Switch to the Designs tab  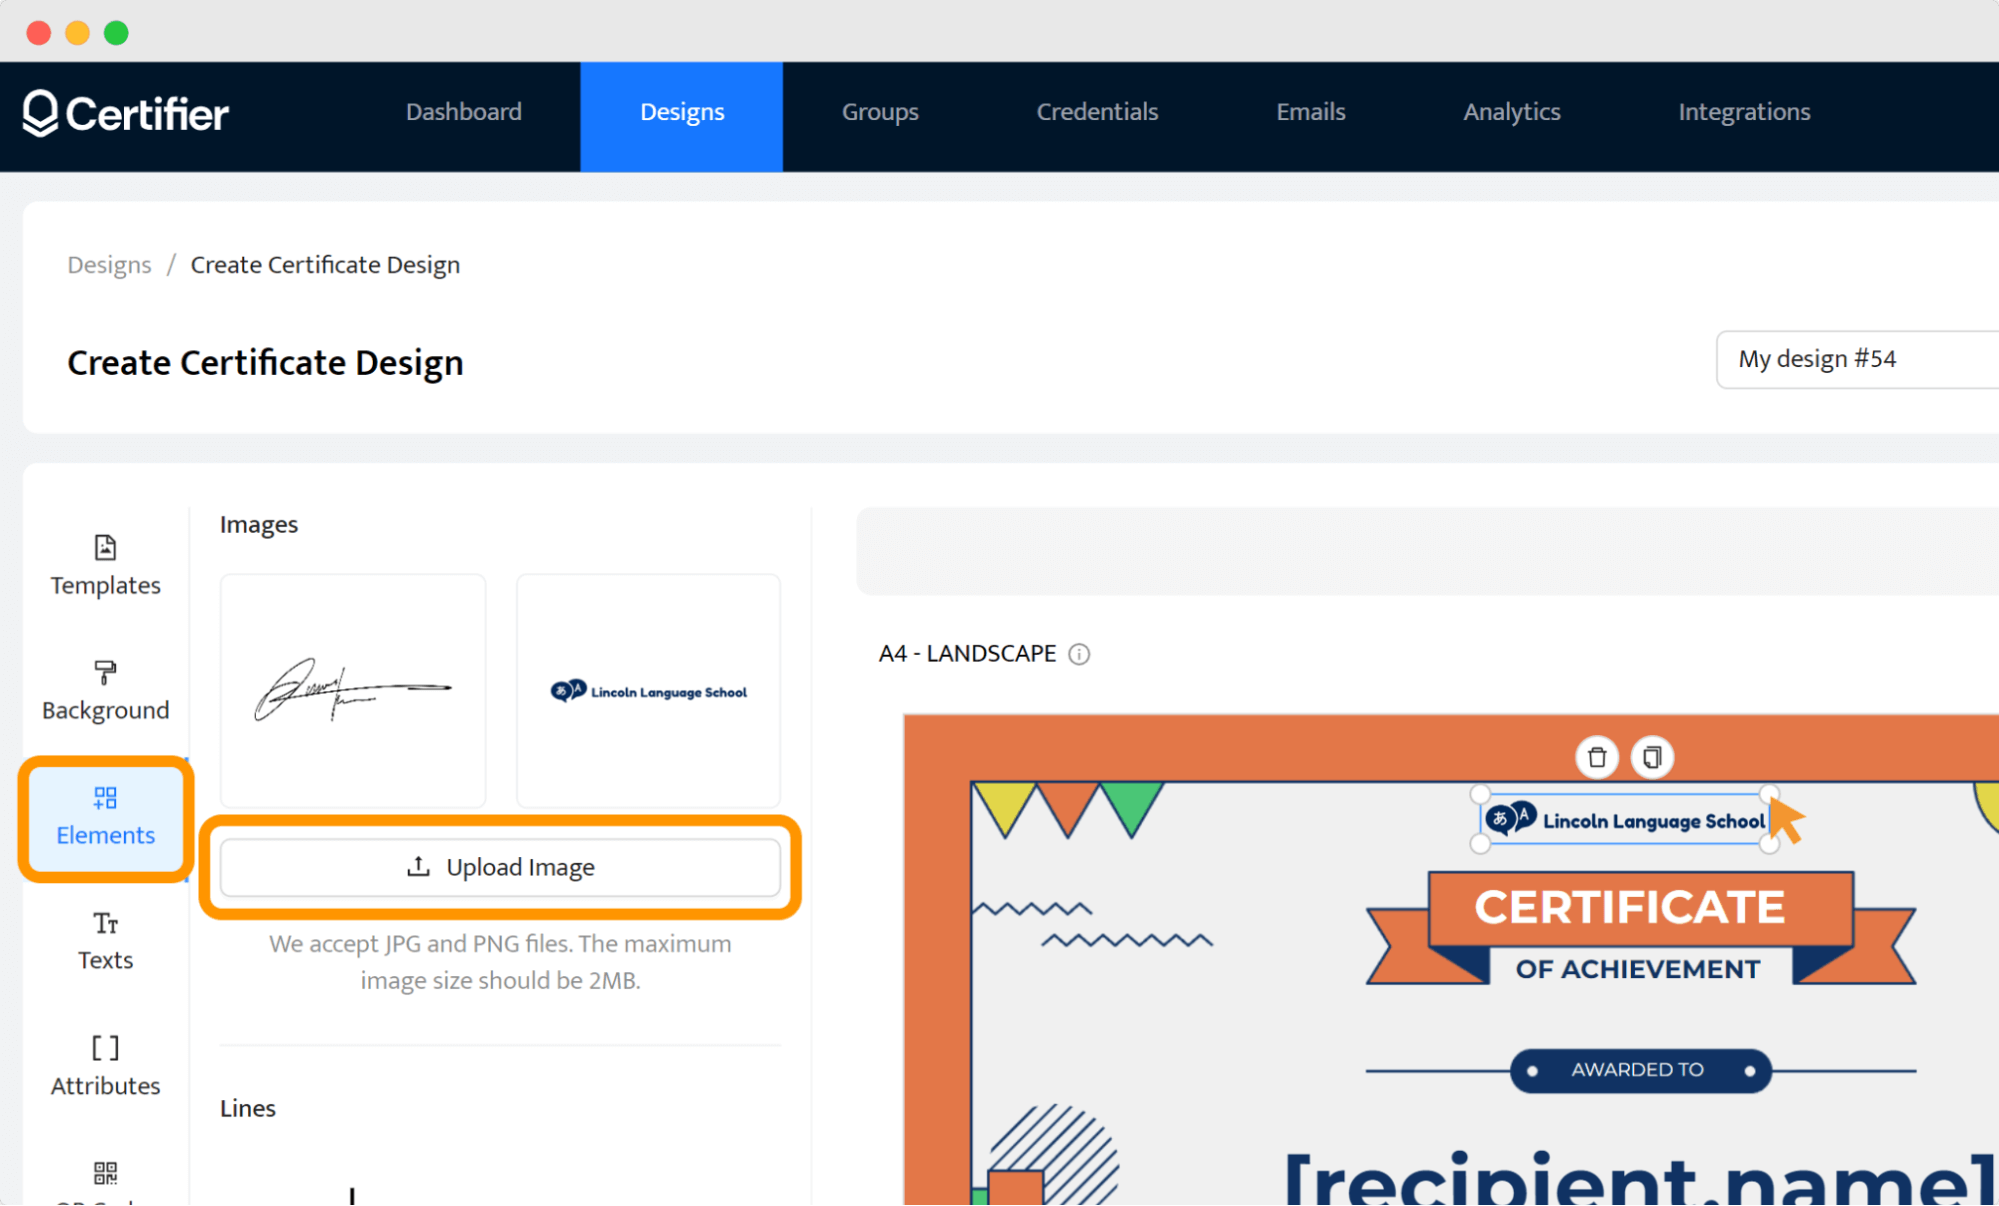682,116
